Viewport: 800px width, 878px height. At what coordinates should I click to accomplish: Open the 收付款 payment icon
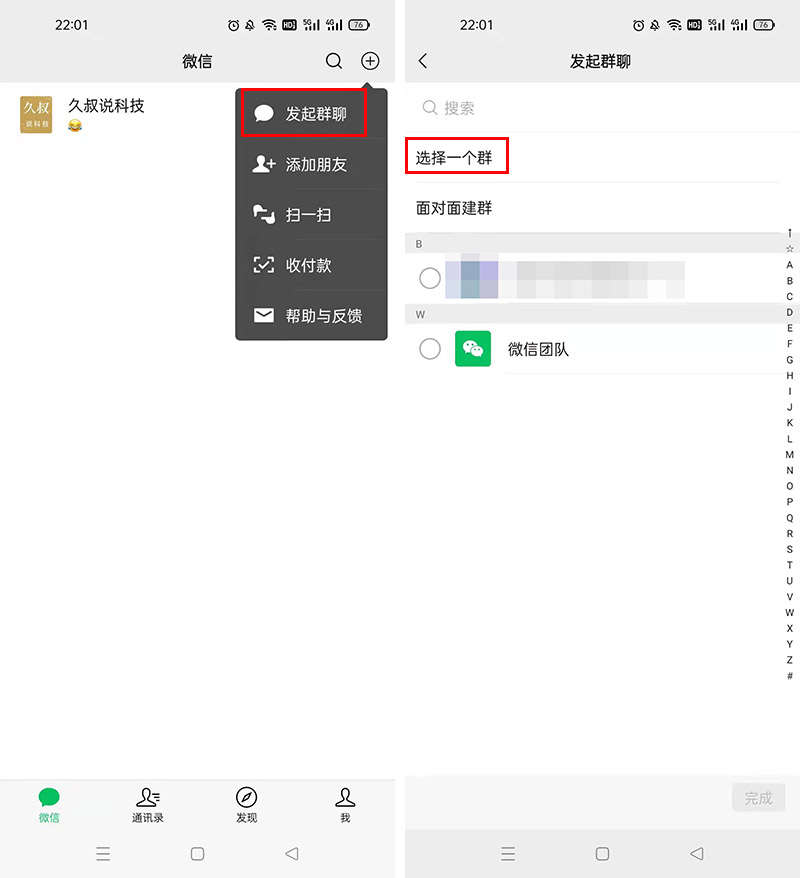(262, 265)
